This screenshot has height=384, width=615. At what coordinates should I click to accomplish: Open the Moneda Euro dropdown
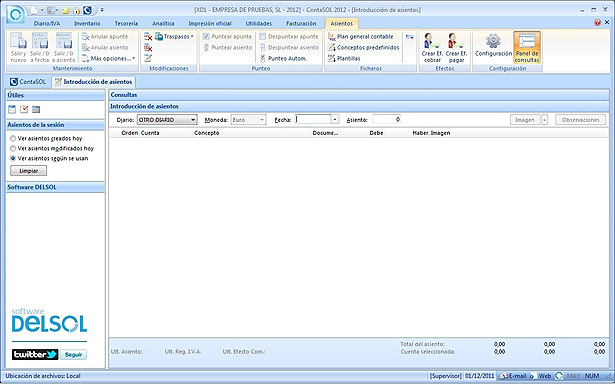(x=249, y=120)
